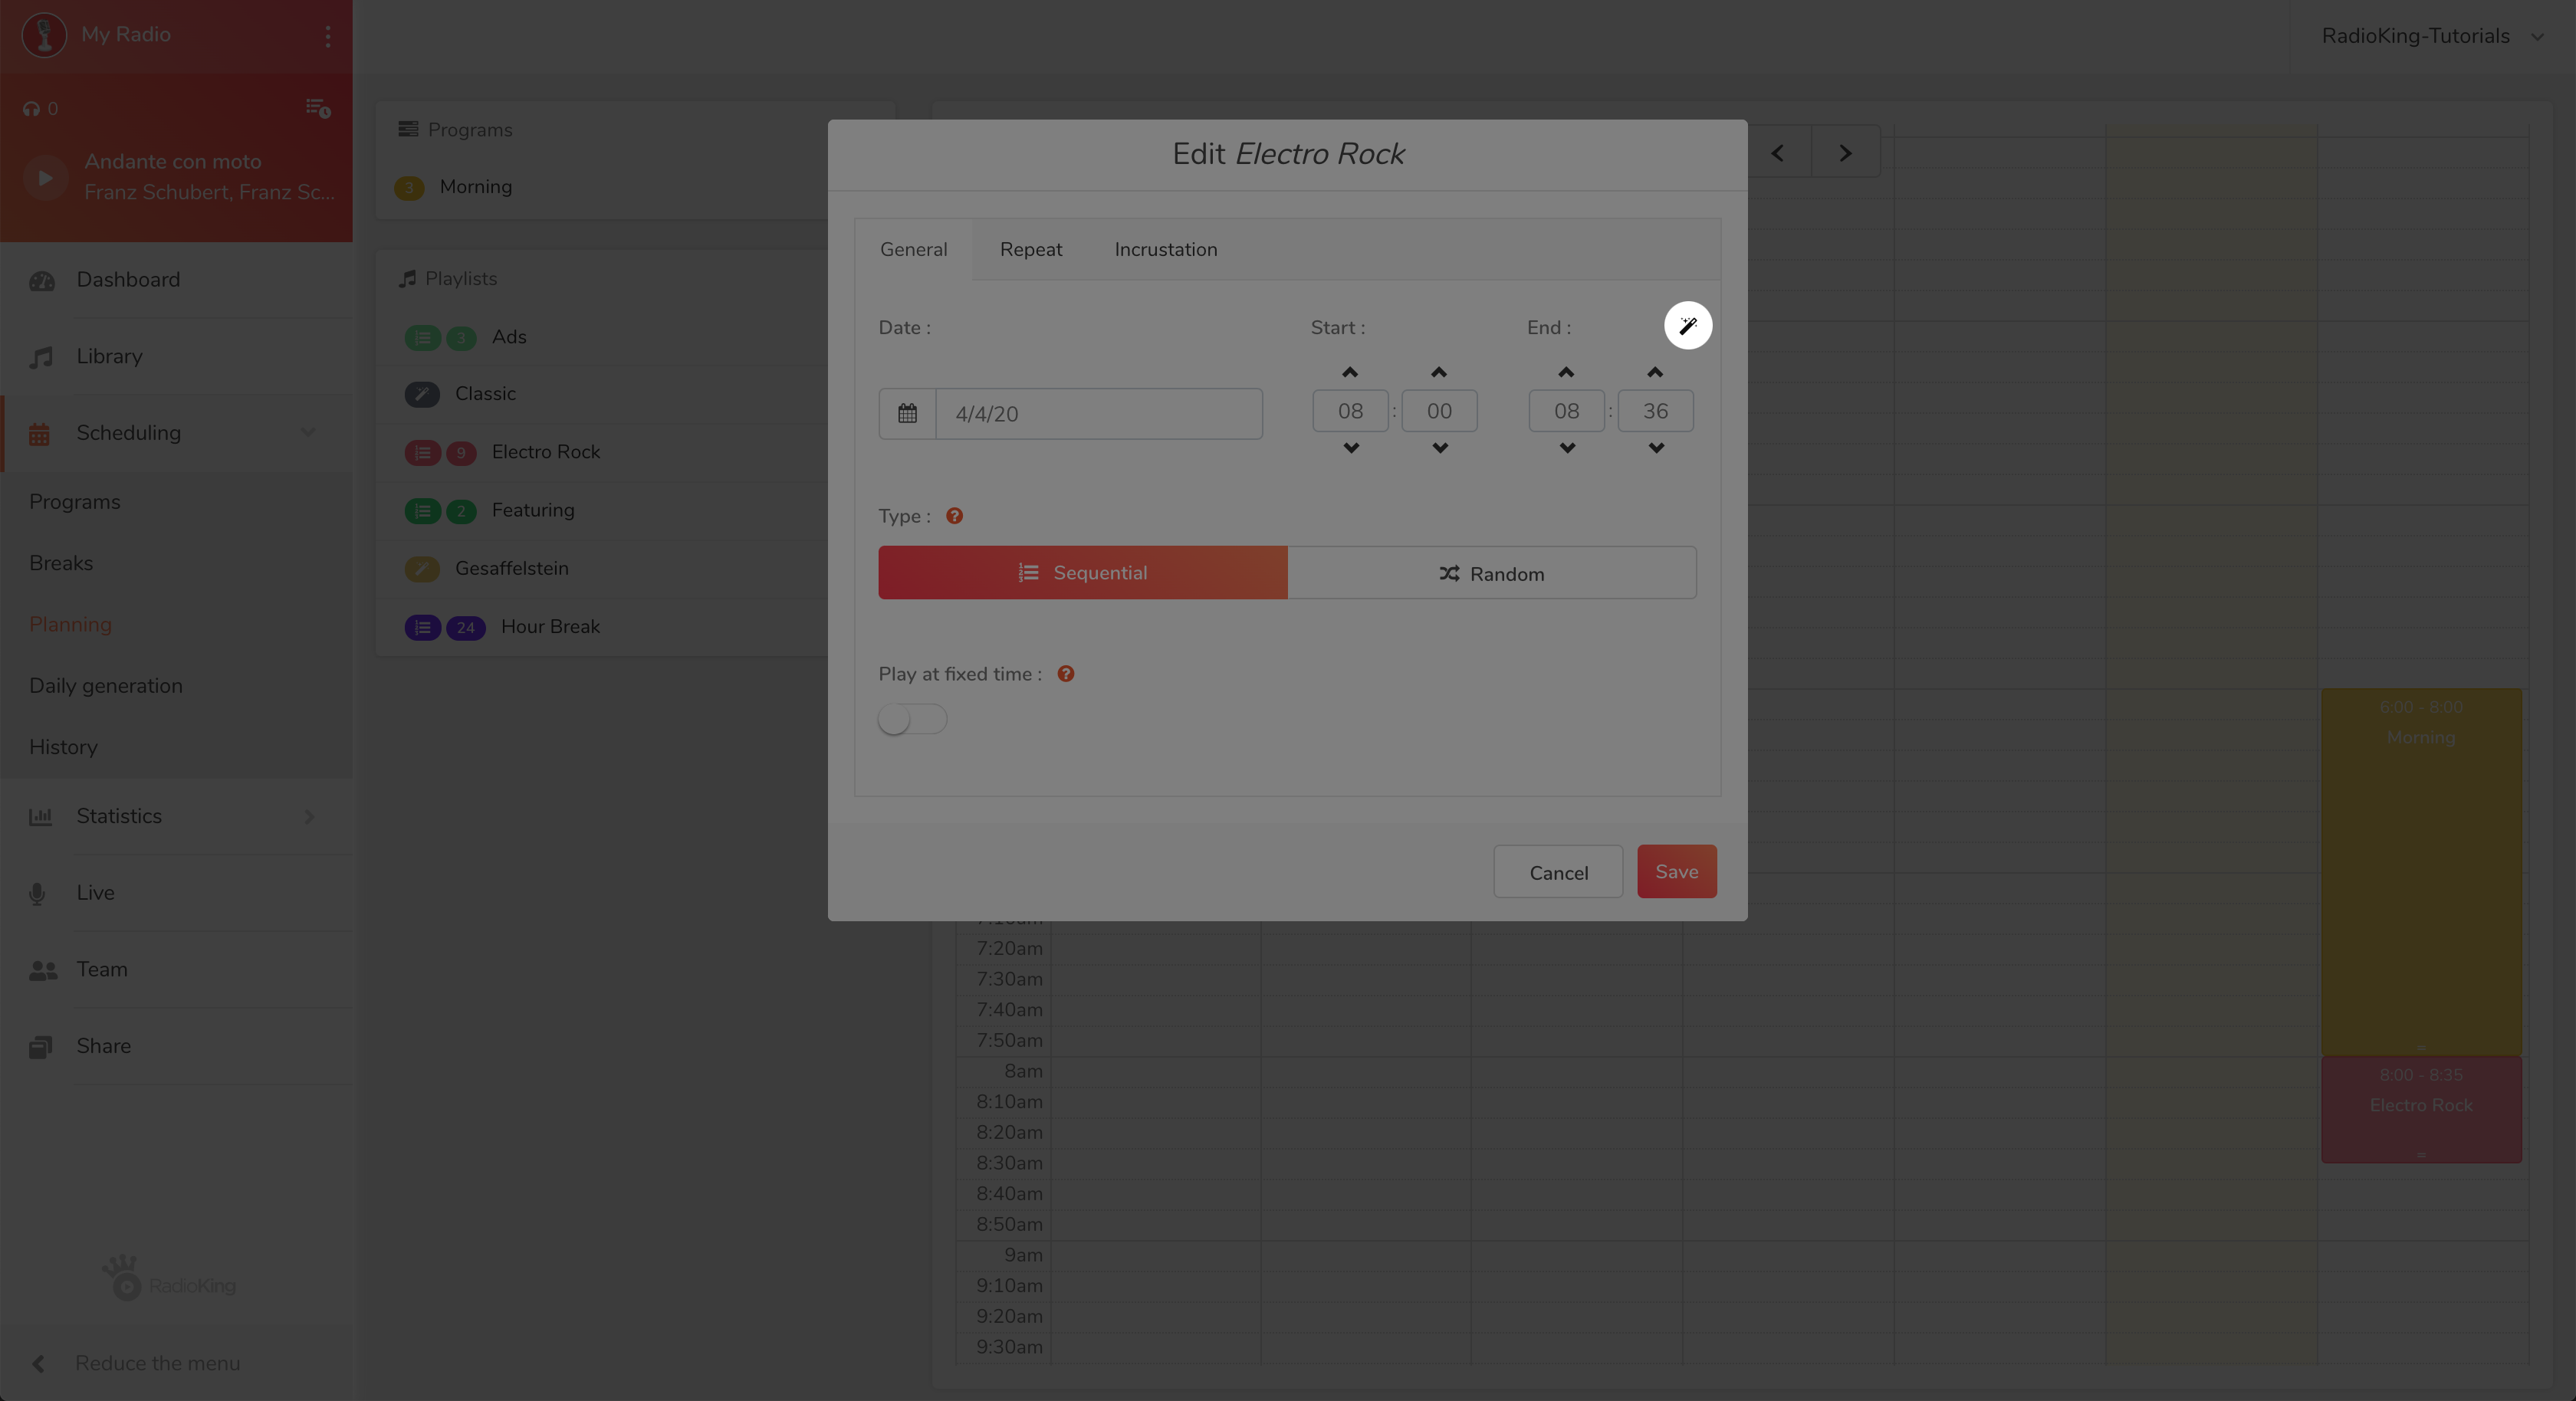Open the calendar date picker icon
The width and height of the screenshot is (2576, 1401).
point(907,413)
